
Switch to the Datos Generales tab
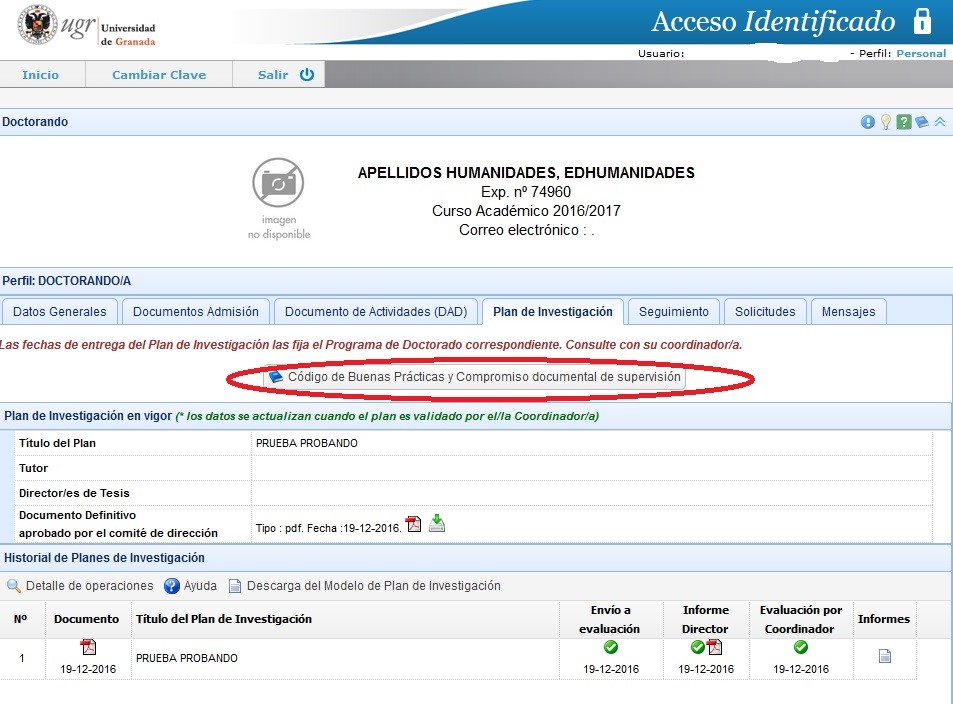tap(60, 312)
